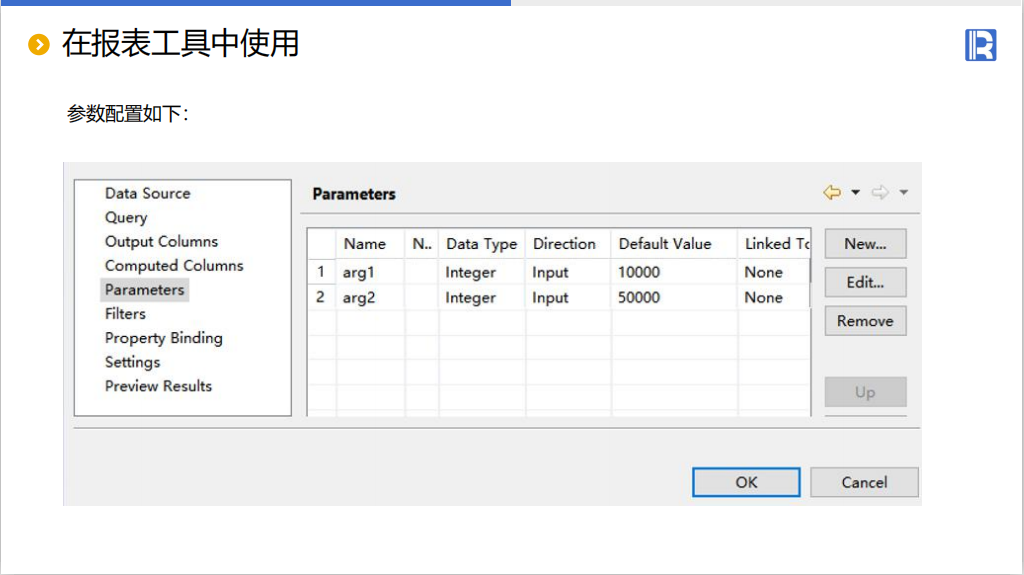Show the Preview Results page

[158, 386]
